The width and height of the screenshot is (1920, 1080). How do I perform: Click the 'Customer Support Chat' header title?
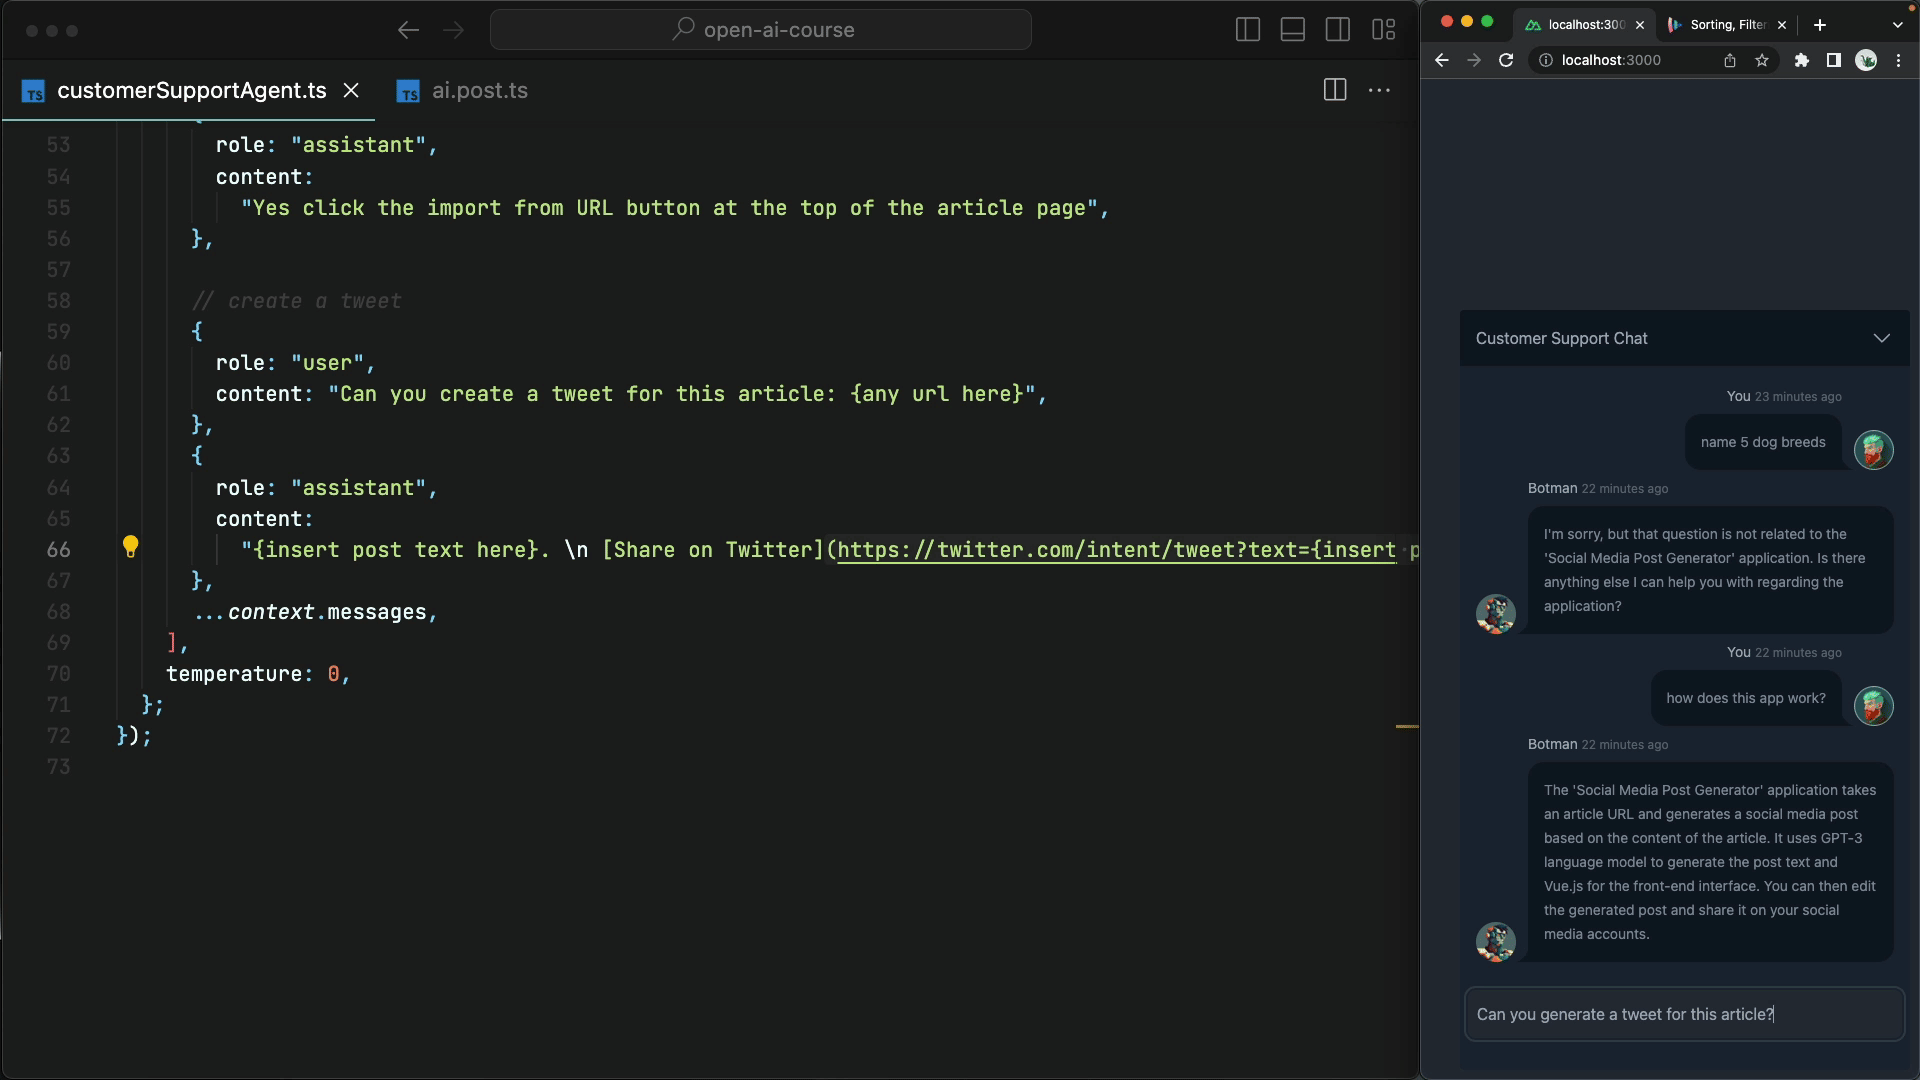click(x=1562, y=338)
